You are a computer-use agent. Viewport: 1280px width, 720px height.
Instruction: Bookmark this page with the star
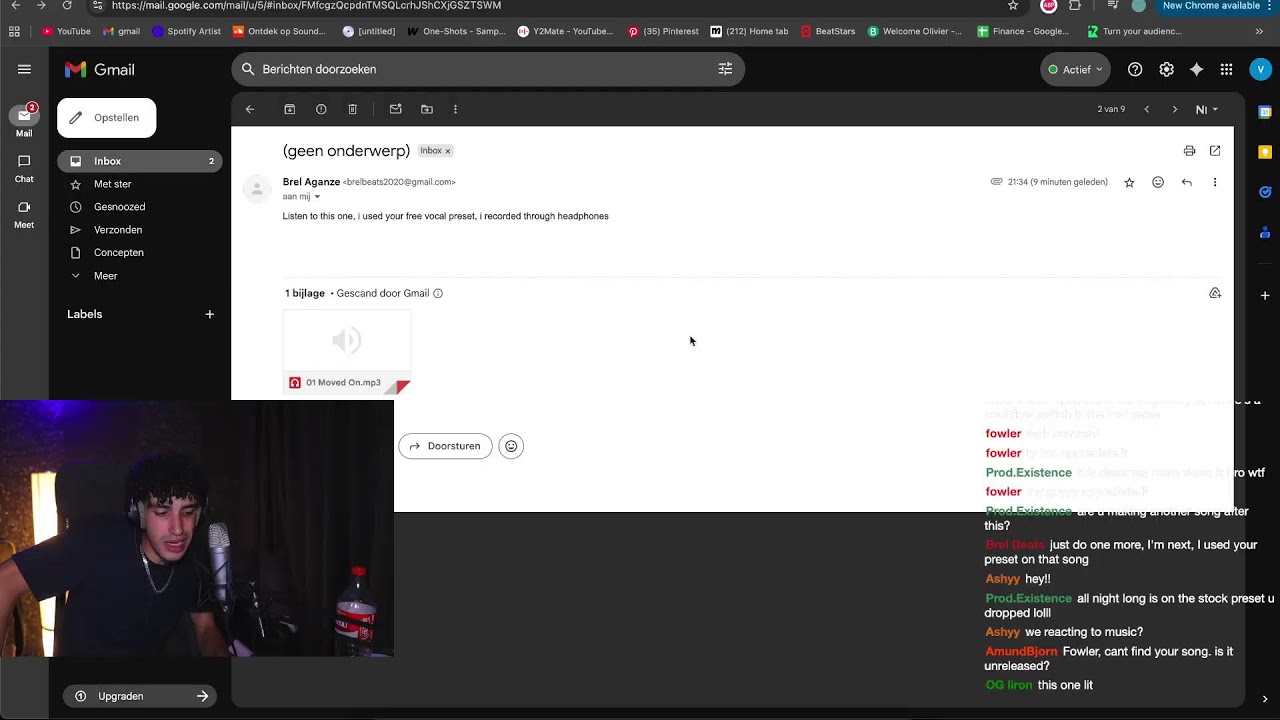[1013, 6]
